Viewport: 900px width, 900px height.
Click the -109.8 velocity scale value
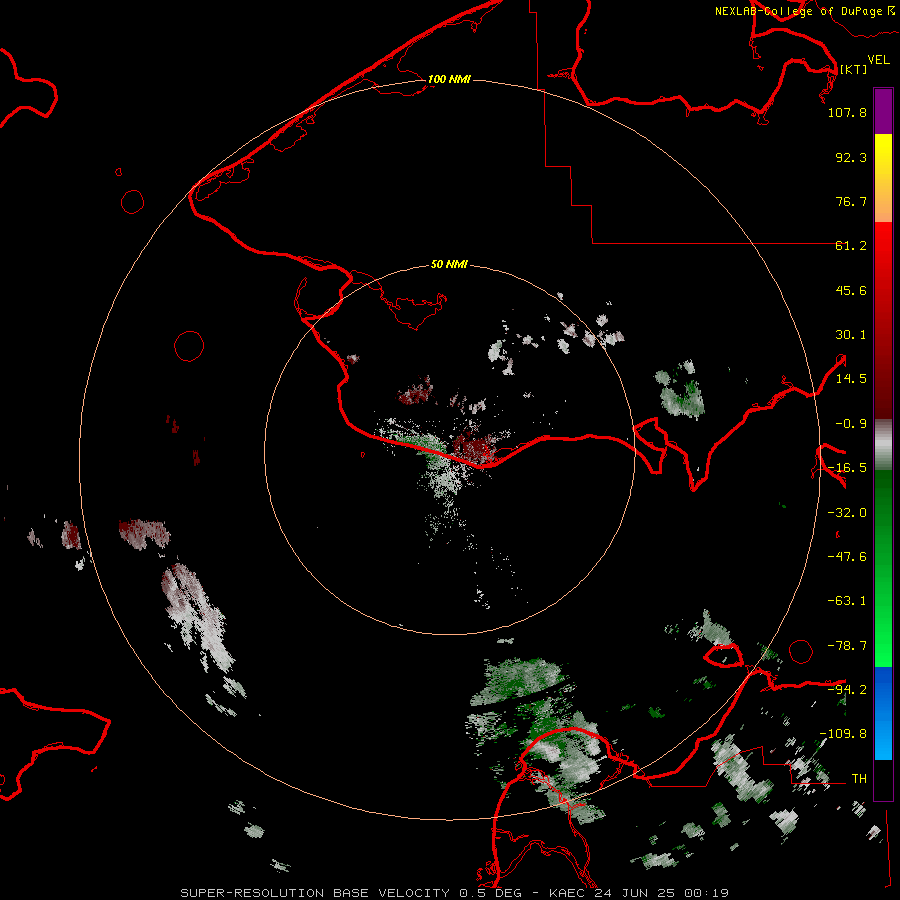tap(843, 734)
